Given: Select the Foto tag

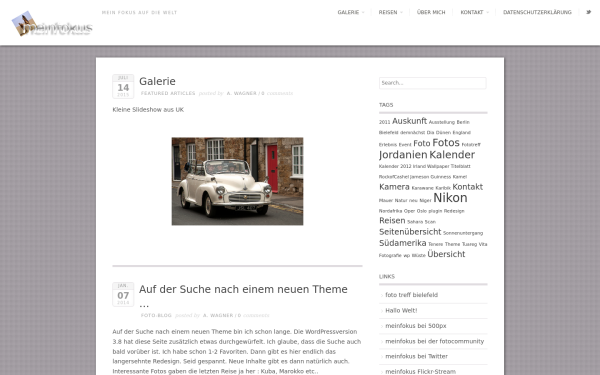Looking at the screenshot, I should (422, 143).
